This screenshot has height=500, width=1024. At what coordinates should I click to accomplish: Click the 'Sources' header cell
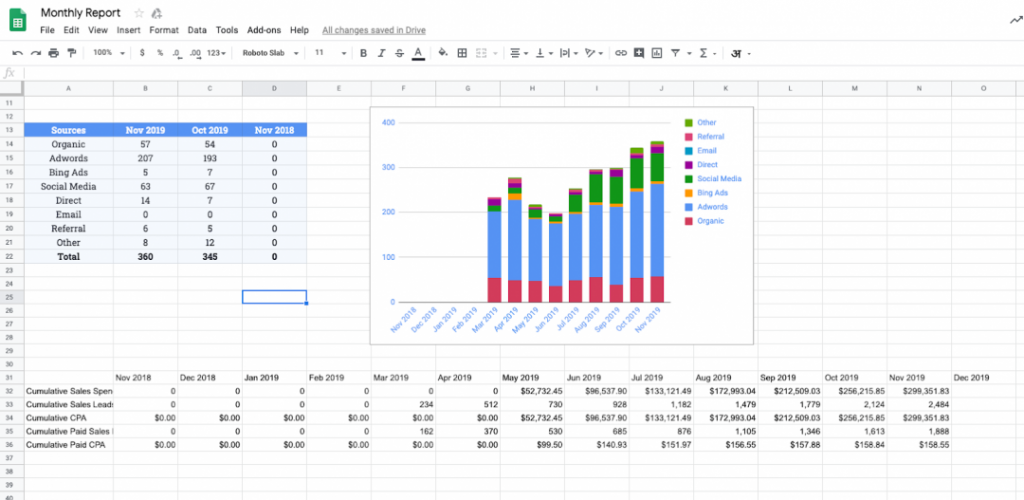(x=69, y=130)
